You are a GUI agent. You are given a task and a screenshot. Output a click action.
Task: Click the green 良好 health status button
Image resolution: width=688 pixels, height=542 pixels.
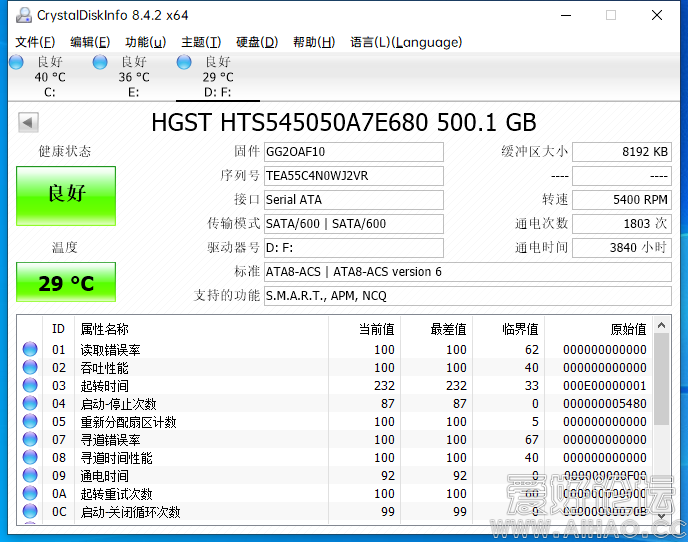tap(66, 196)
